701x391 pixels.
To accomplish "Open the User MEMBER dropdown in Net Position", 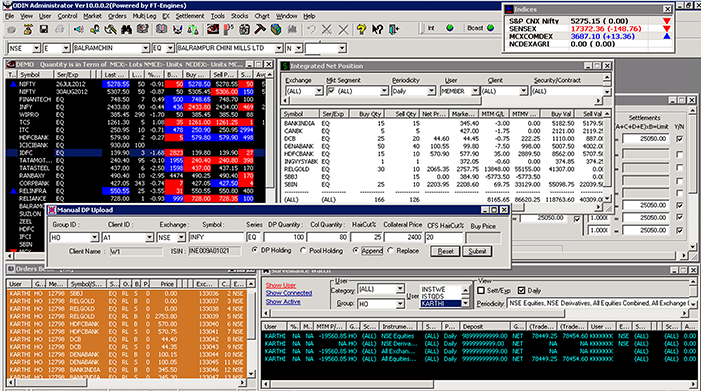I will (475, 91).
